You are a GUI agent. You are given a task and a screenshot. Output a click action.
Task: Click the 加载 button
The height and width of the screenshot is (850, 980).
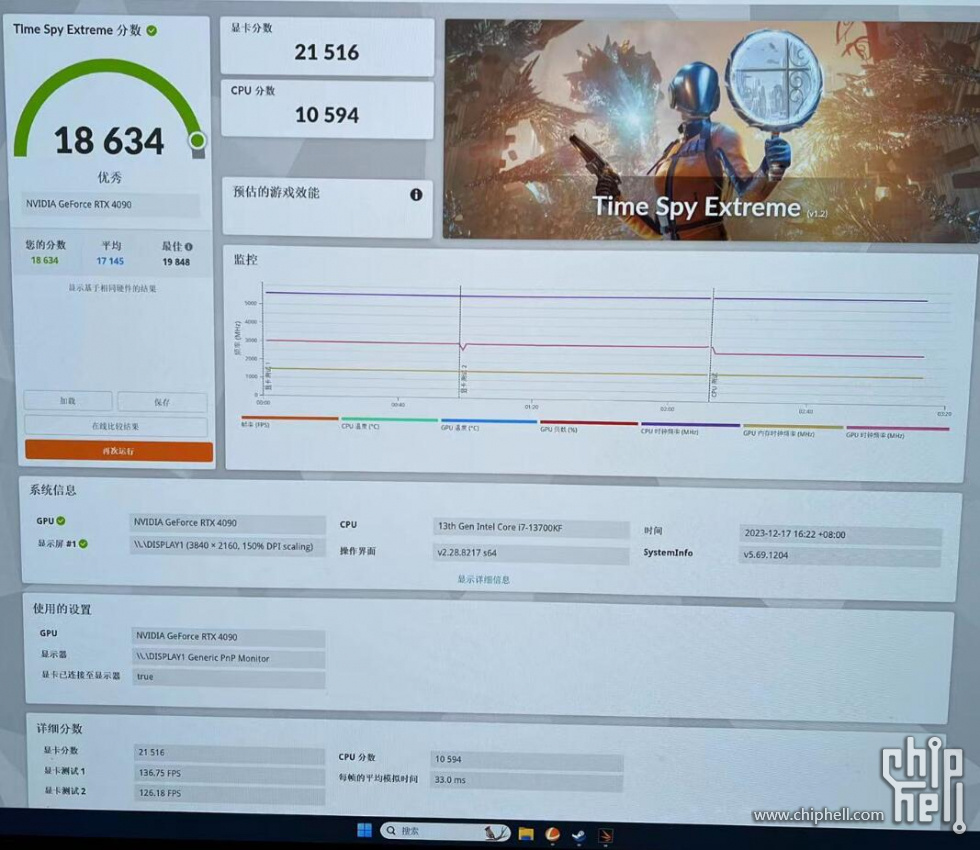point(68,401)
